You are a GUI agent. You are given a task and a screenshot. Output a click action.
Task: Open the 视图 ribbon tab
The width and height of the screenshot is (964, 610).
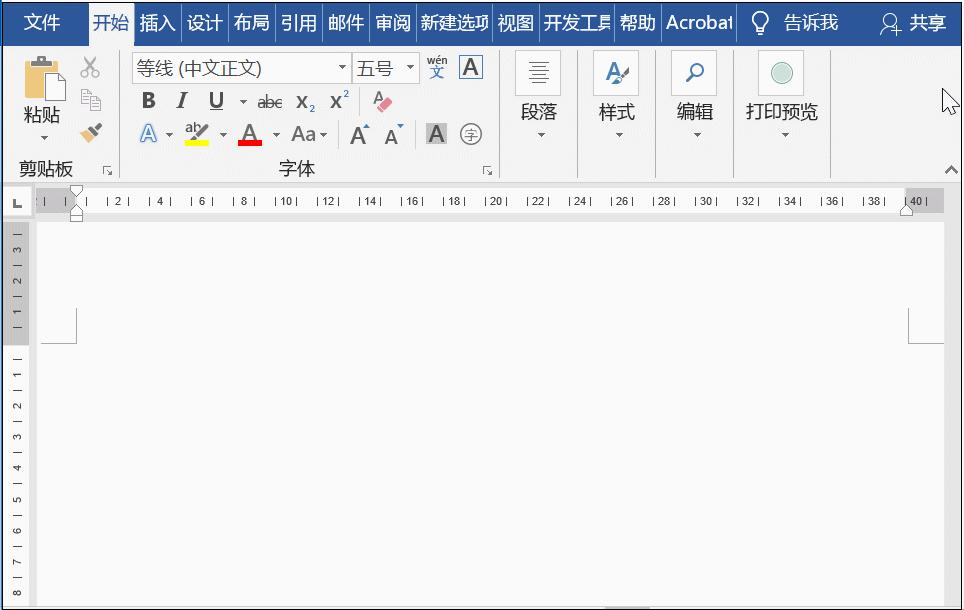[x=514, y=22]
